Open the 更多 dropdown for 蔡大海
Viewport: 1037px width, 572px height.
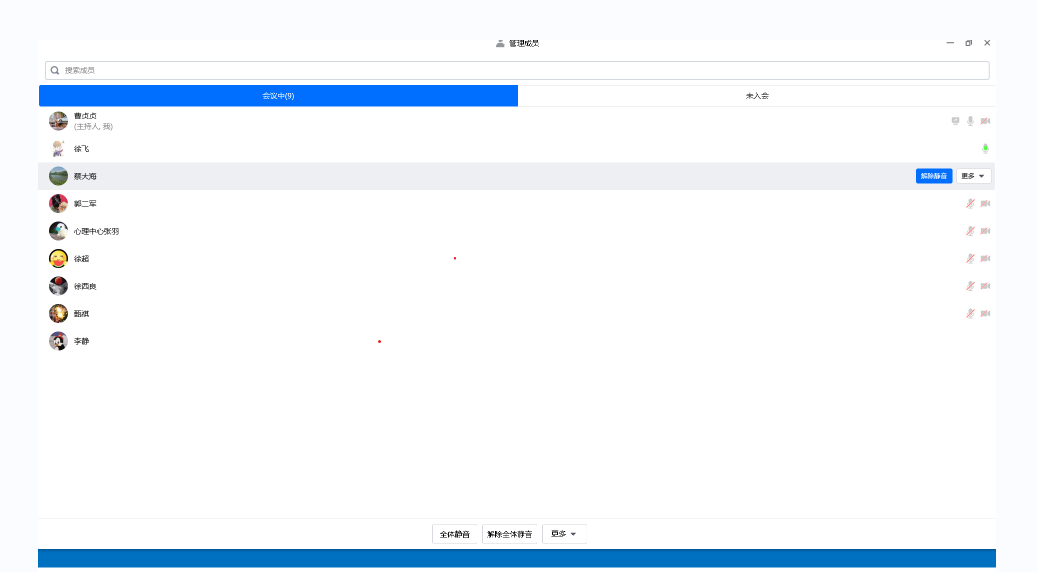[973, 176]
